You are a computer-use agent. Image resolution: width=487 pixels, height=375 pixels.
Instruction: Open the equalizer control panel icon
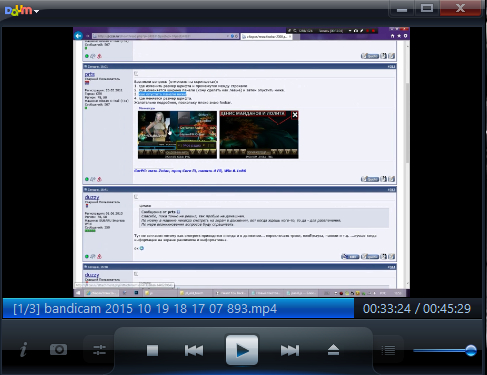[99, 350]
